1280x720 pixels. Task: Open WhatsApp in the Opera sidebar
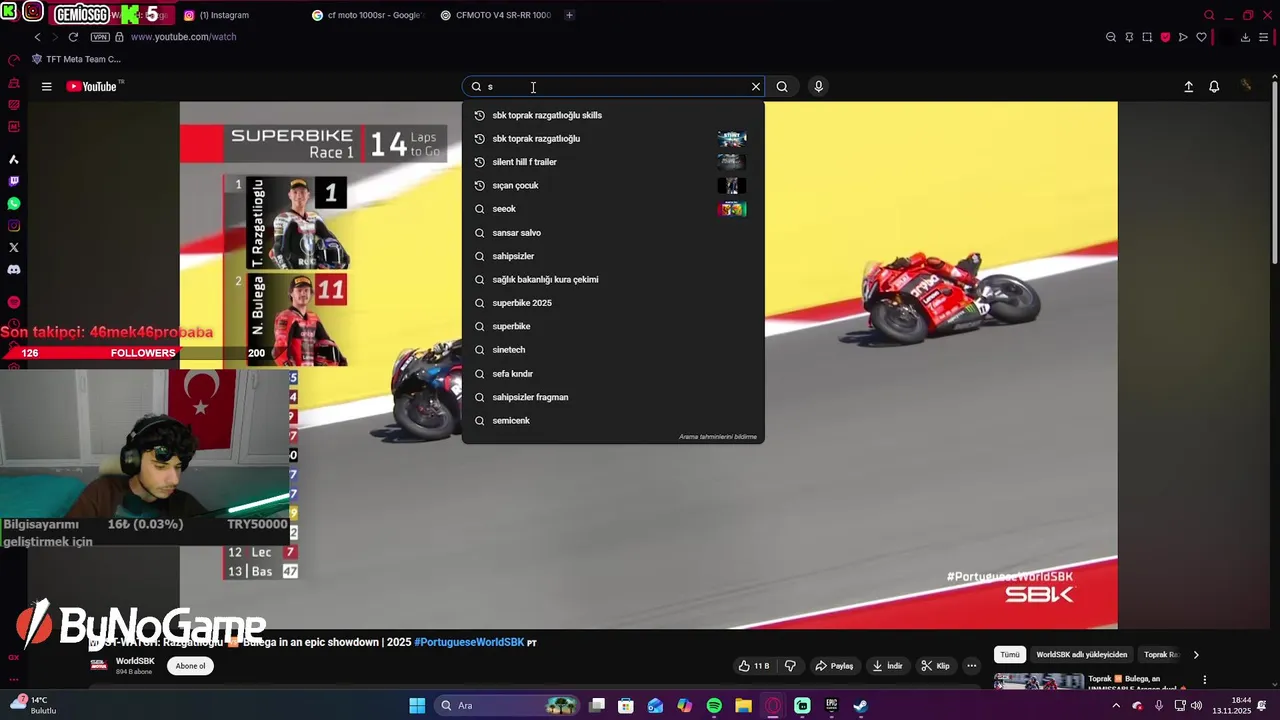pyautogui.click(x=13, y=203)
